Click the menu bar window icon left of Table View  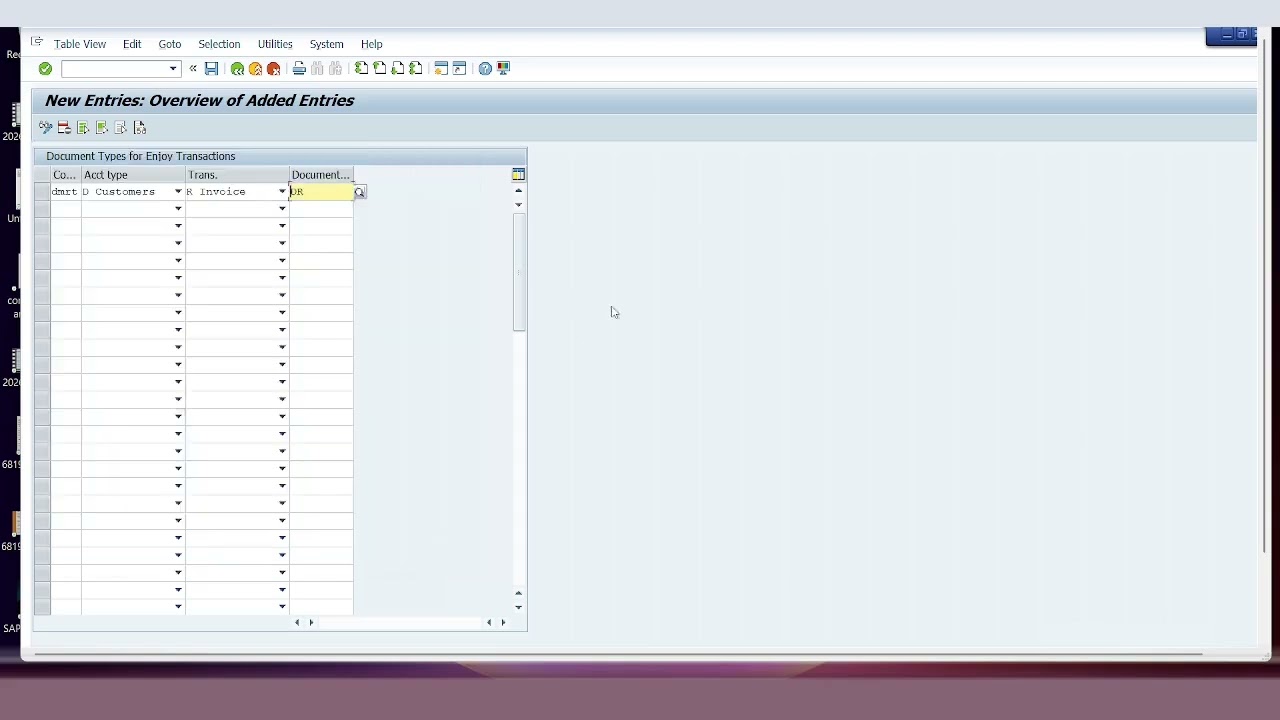click(37, 42)
